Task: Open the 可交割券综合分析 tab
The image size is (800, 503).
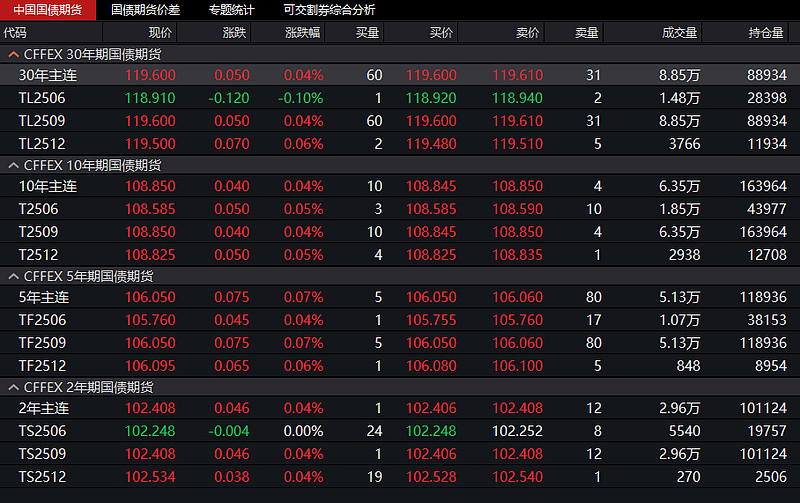Action: click(x=329, y=10)
